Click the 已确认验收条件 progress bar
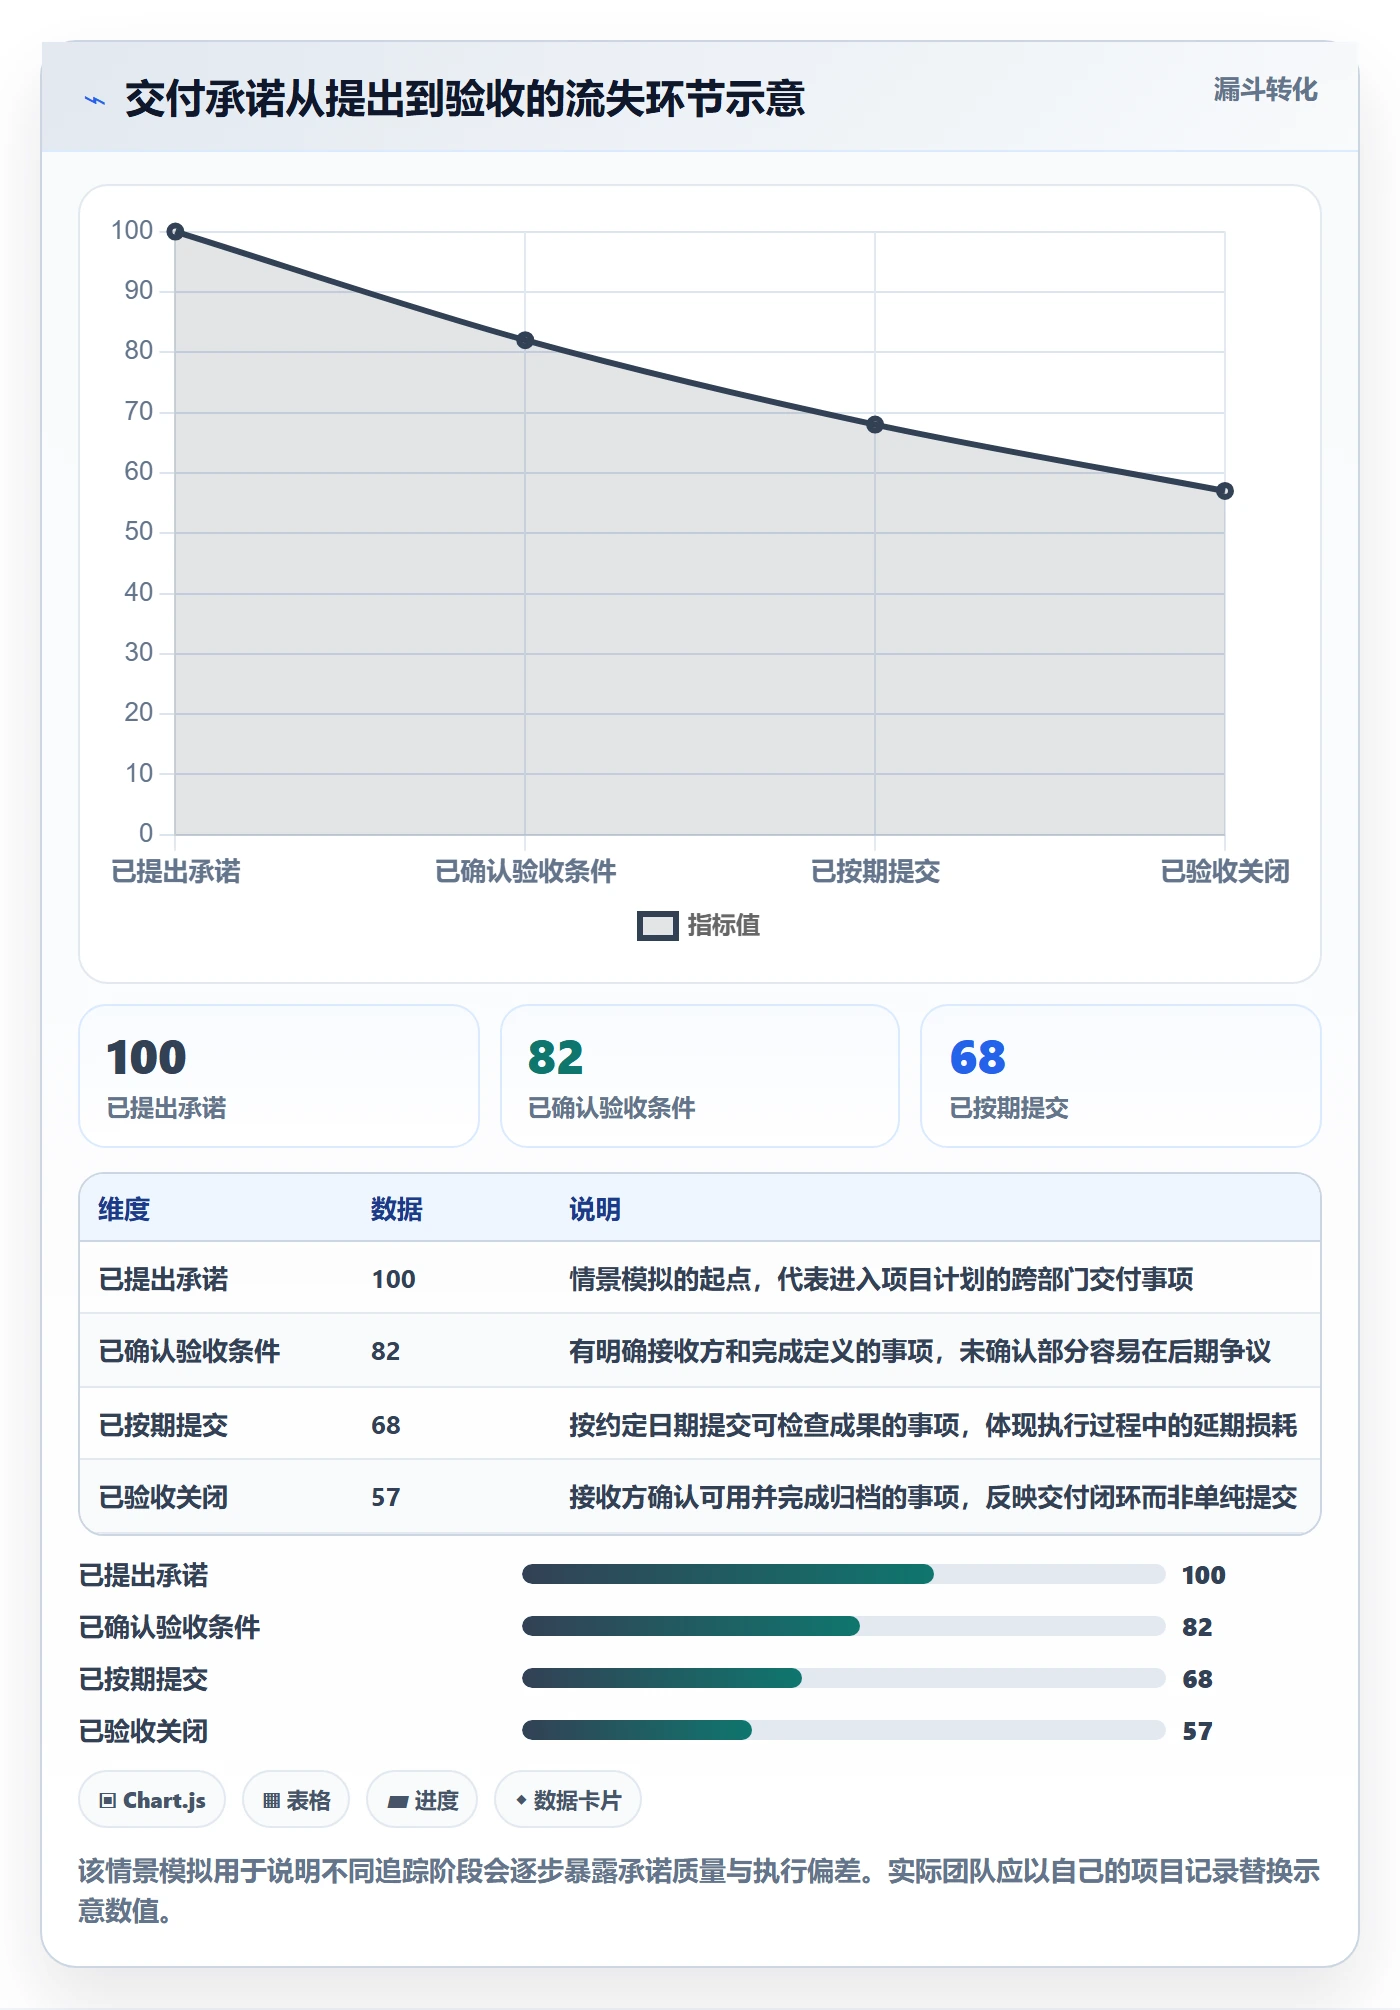 (x=844, y=1626)
